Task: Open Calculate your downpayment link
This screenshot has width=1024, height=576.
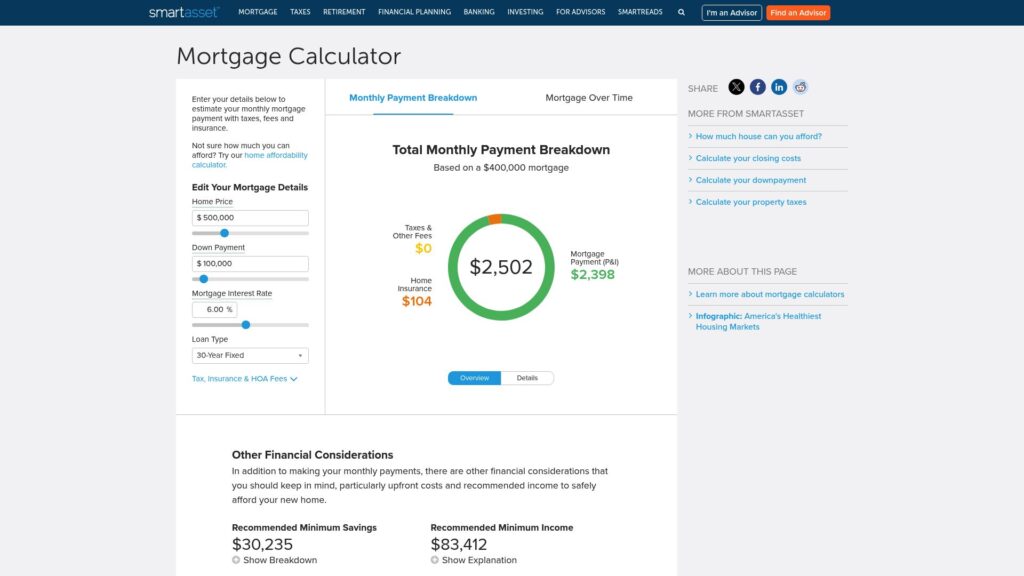Action: 750,180
